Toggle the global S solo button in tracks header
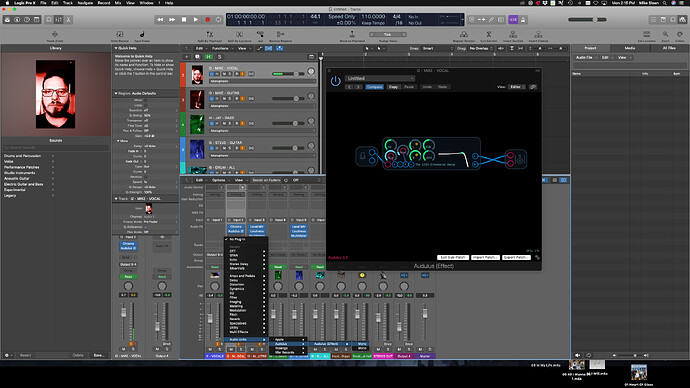Image resolution: width=690 pixels, height=388 pixels. 219,57
